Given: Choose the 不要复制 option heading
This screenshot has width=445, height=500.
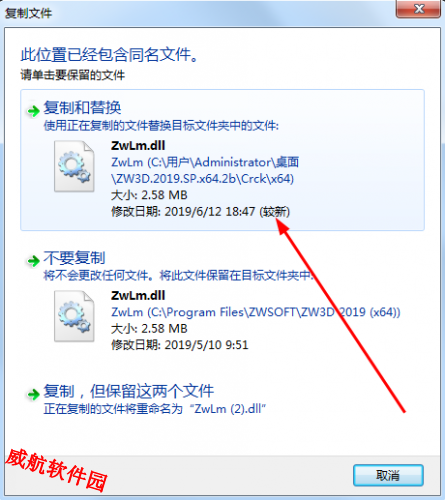Looking at the screenshot, I should point(74,258).
